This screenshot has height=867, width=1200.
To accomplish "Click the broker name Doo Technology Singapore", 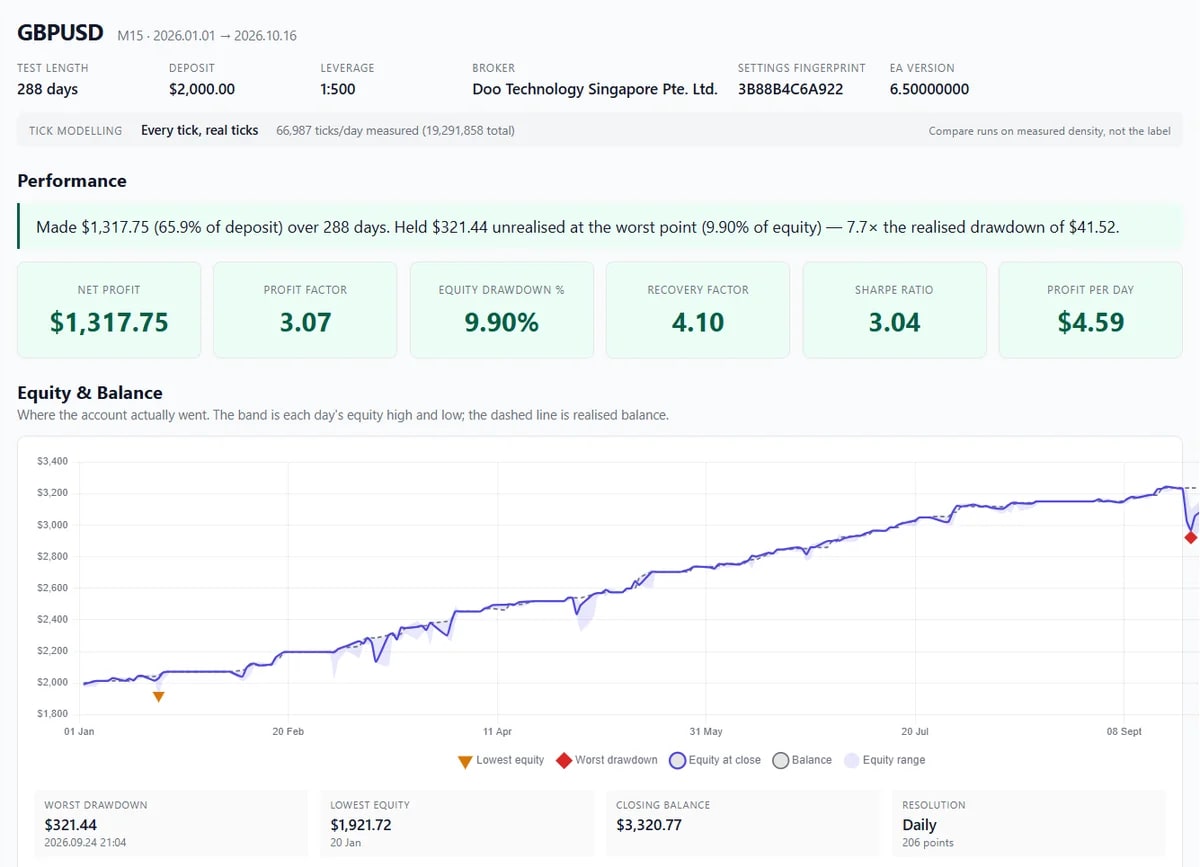I will (x=595, y=89).
